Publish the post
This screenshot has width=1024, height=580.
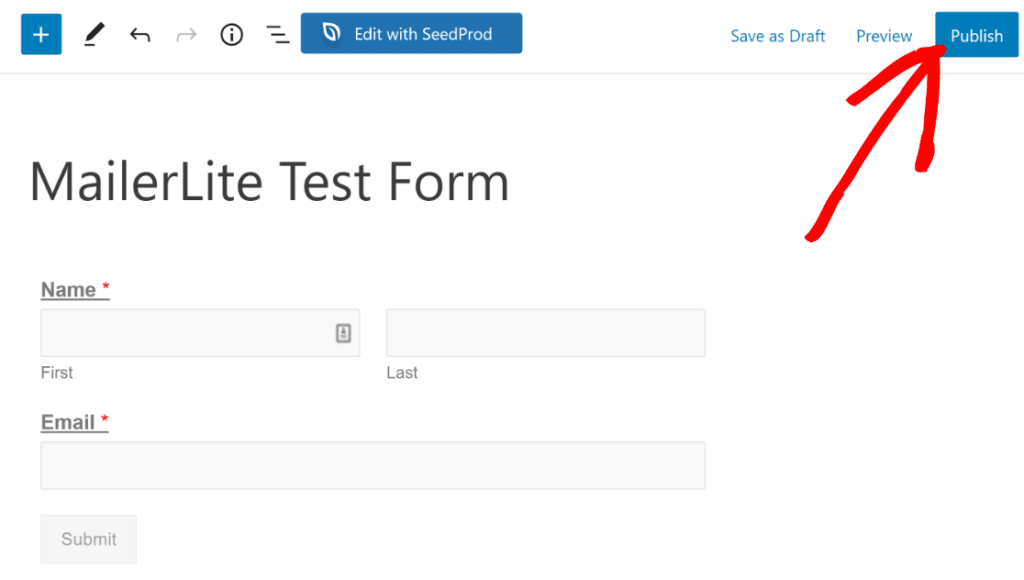[x=976, y=34]
